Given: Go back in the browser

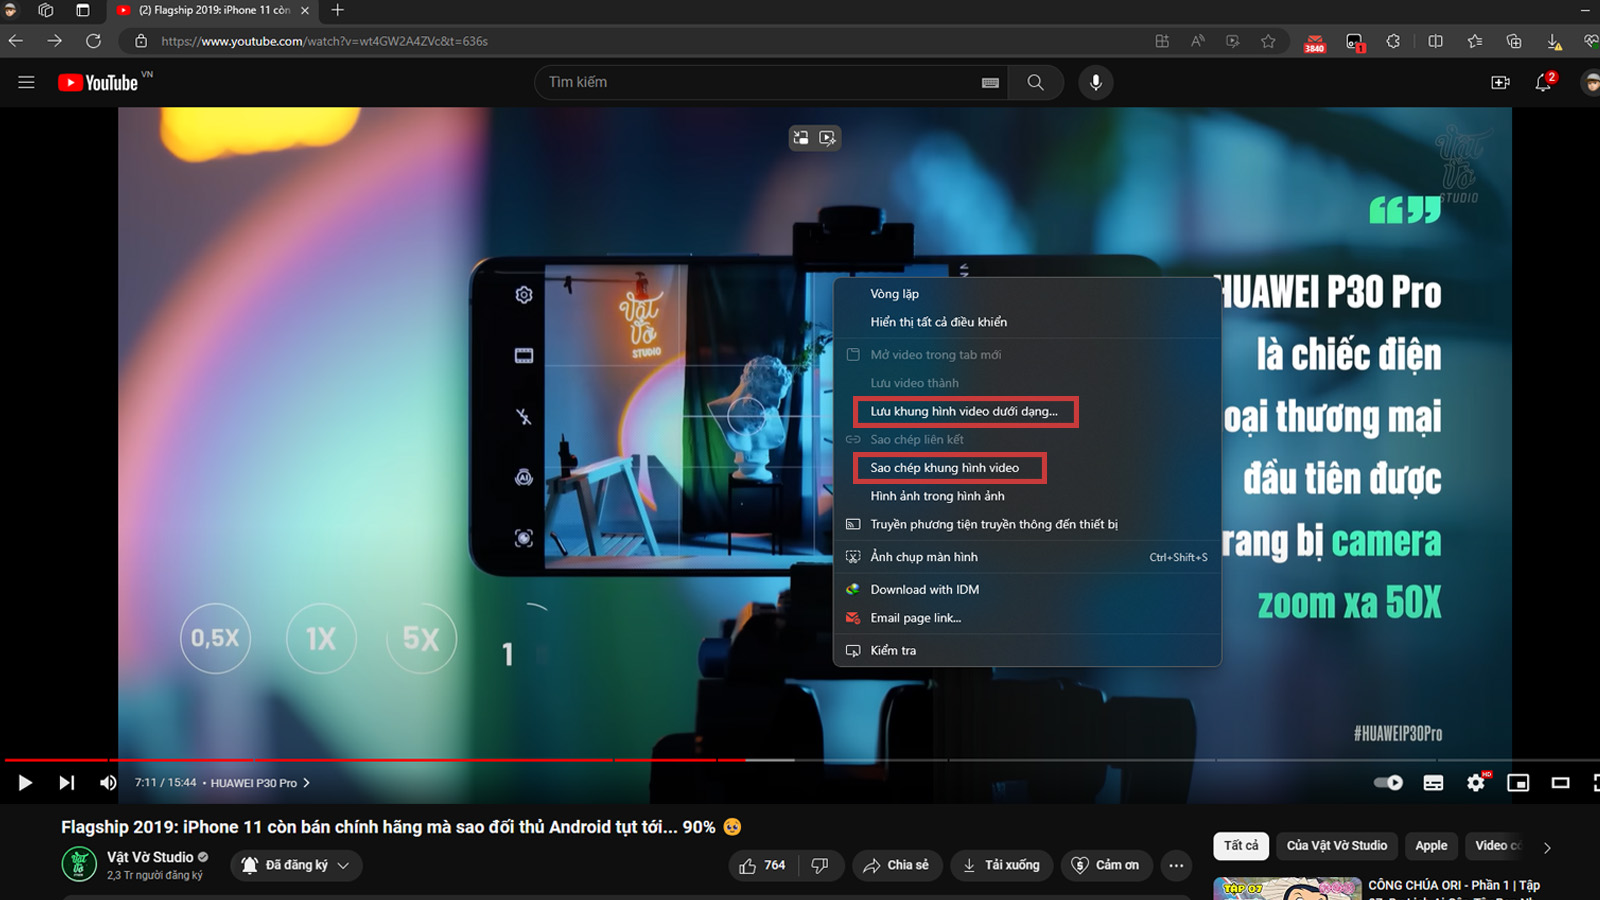Looking at the screenshot, I should [16, 41].
